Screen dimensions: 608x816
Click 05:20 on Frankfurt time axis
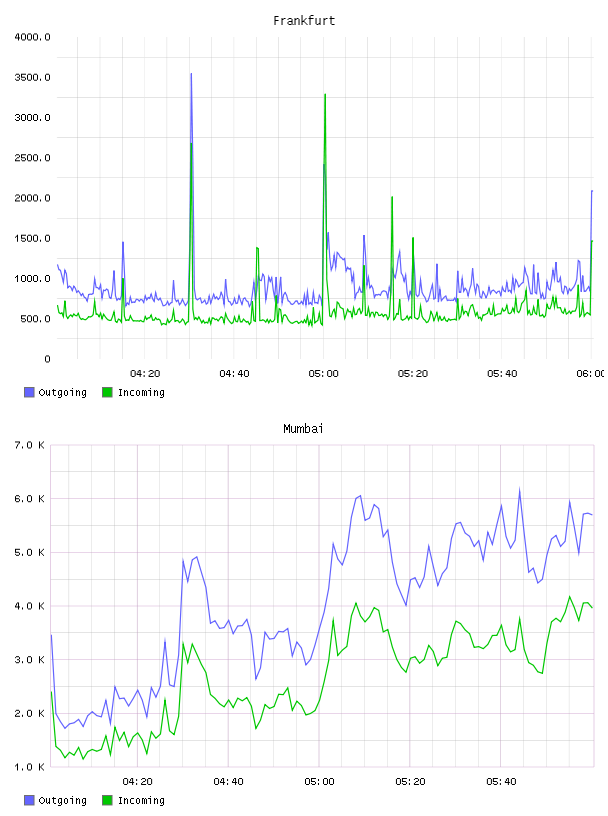[413, 374]
